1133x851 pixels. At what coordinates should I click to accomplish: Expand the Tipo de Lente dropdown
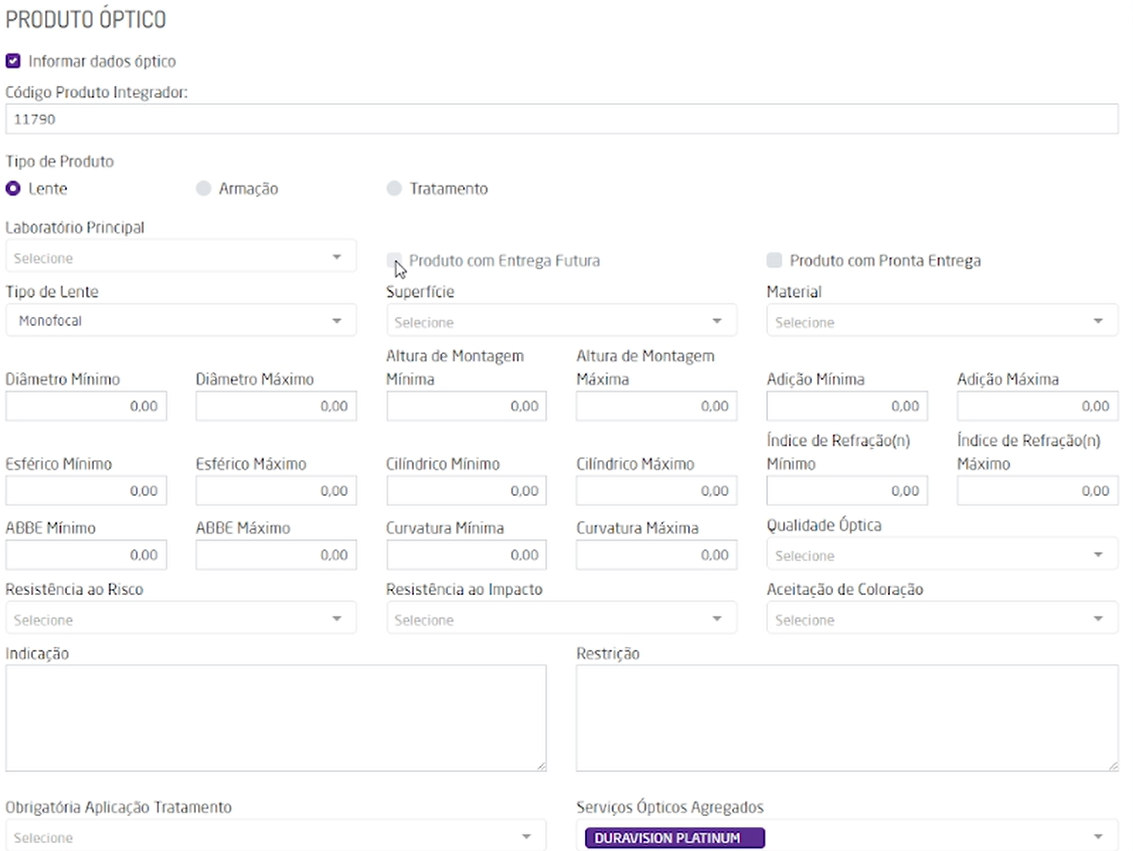coord(180,321)
